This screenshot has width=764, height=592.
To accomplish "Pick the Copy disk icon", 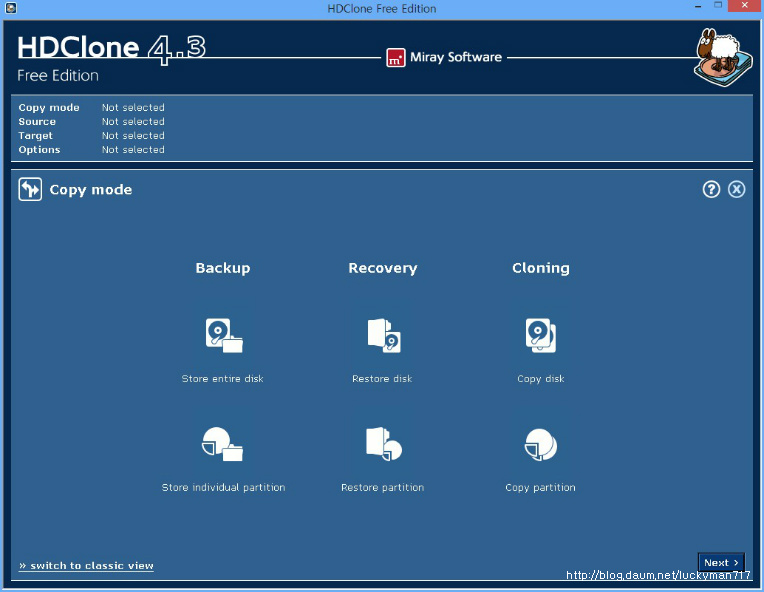I will click(541, 336).
